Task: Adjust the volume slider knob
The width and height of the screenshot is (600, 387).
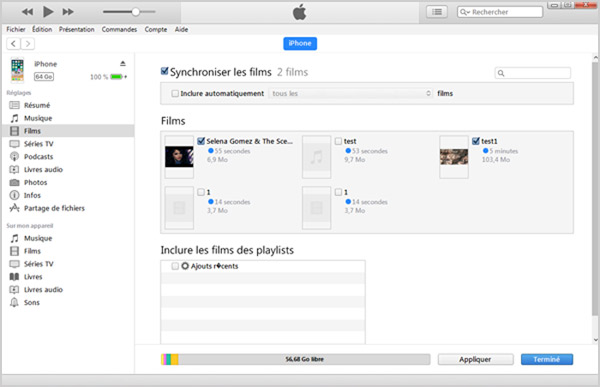Action: pos(135,12)
